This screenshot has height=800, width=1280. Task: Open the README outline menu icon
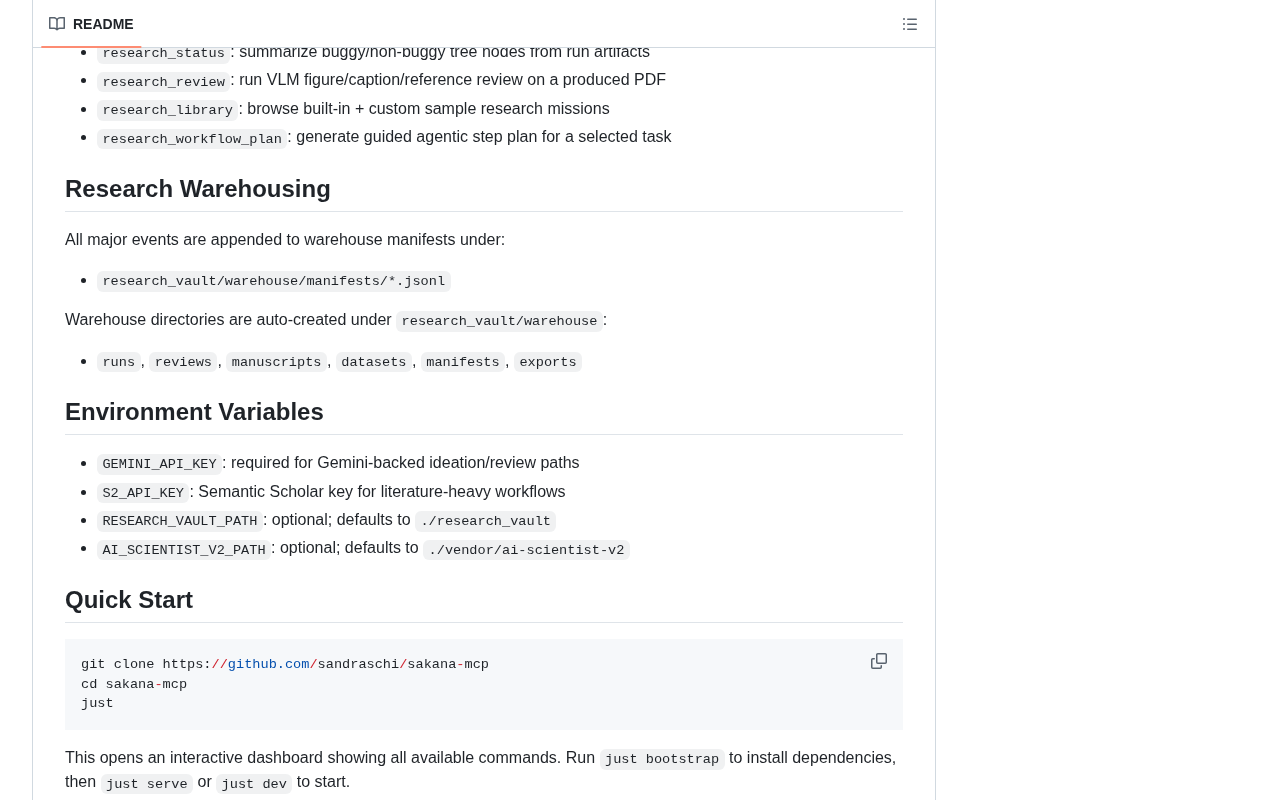(910, 24)
